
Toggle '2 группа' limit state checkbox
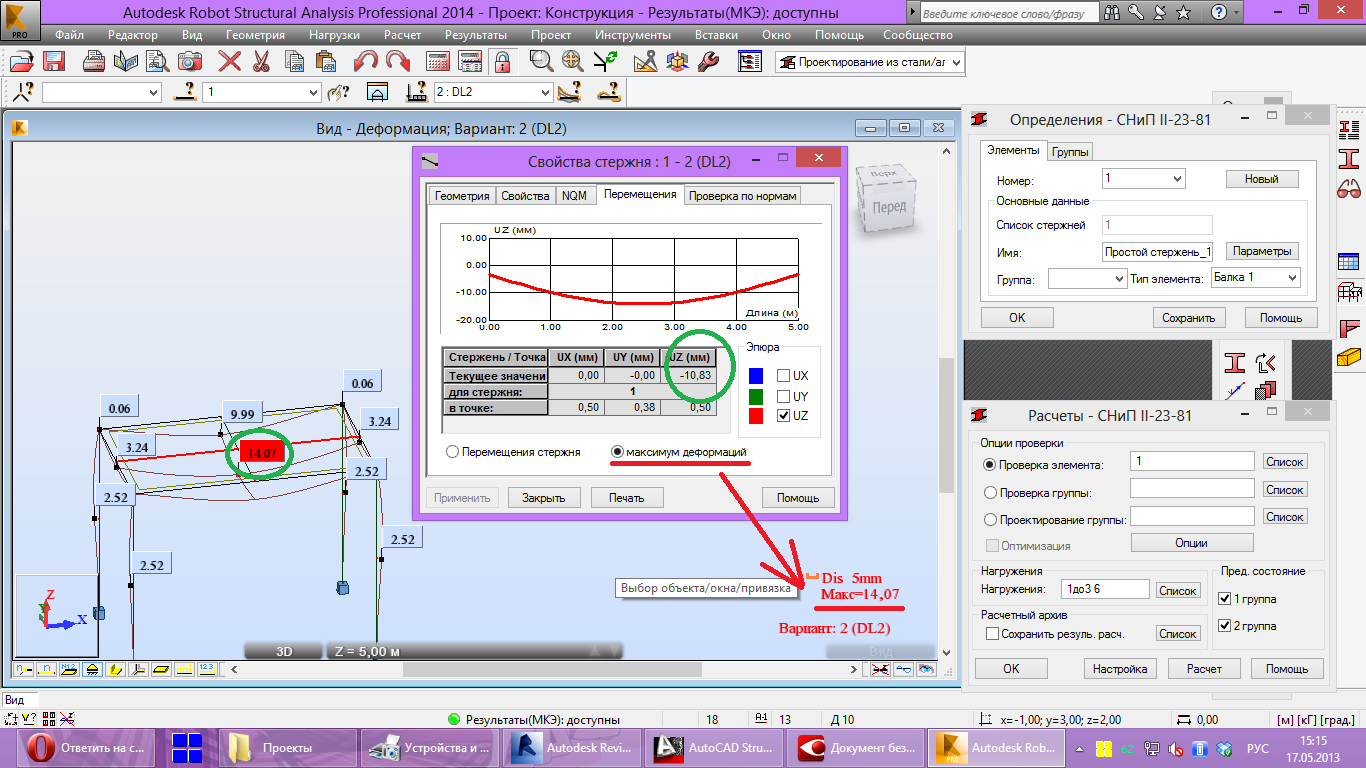(x=1225, y=626)
